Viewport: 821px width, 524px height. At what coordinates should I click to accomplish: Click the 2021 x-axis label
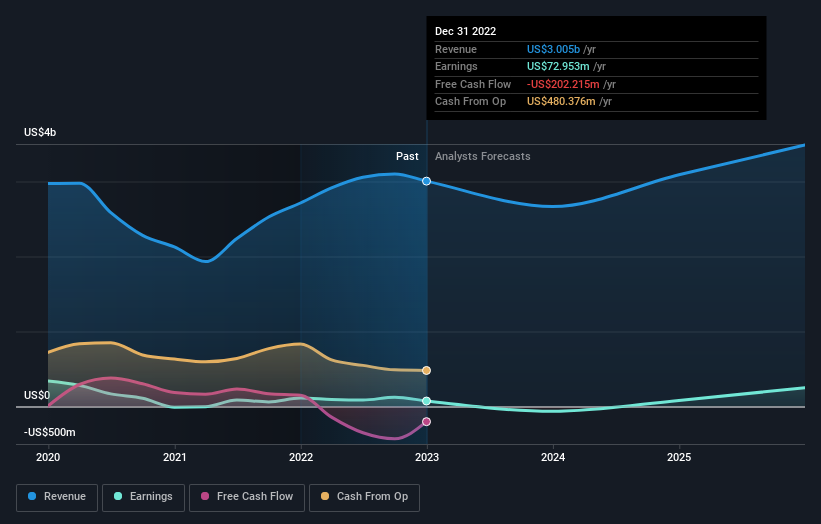pyautogui.click(x=174, y=458)
